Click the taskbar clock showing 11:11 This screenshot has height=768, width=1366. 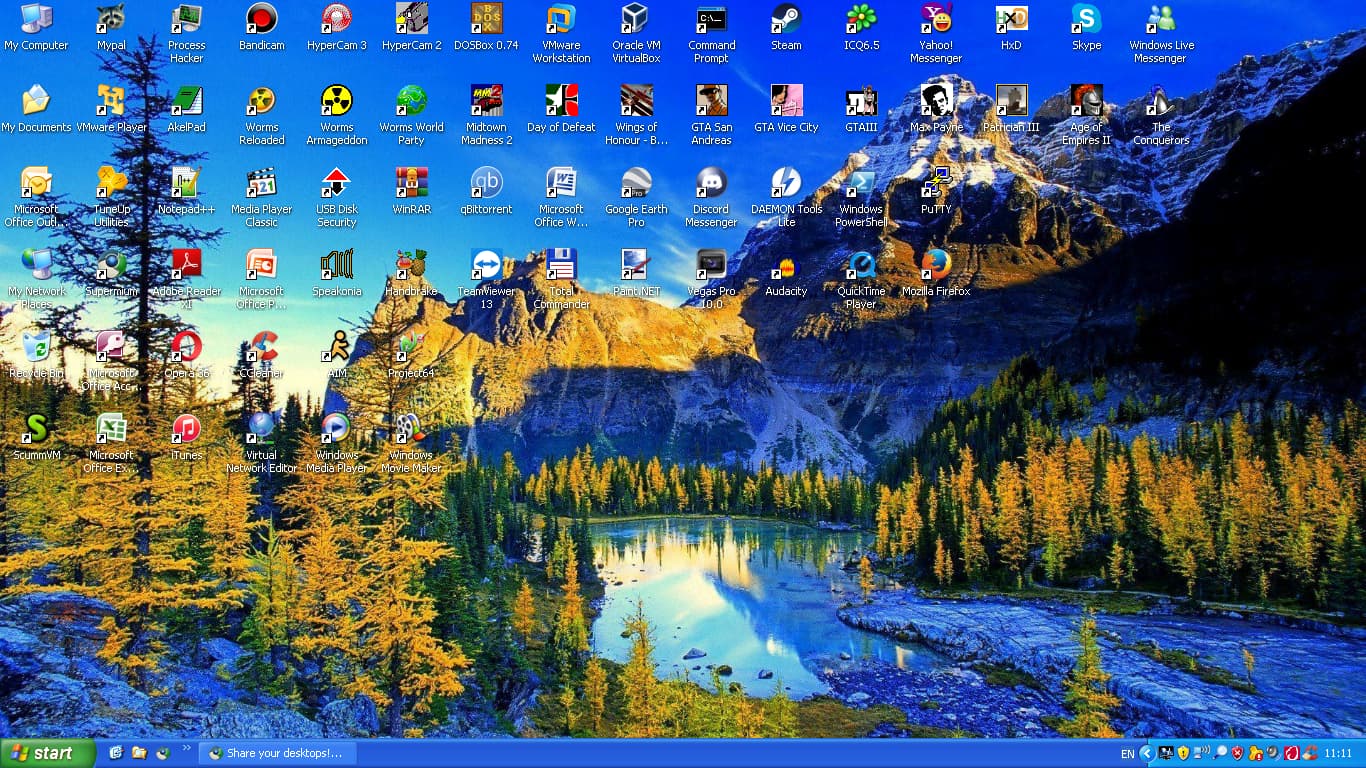pos(1338,754)
